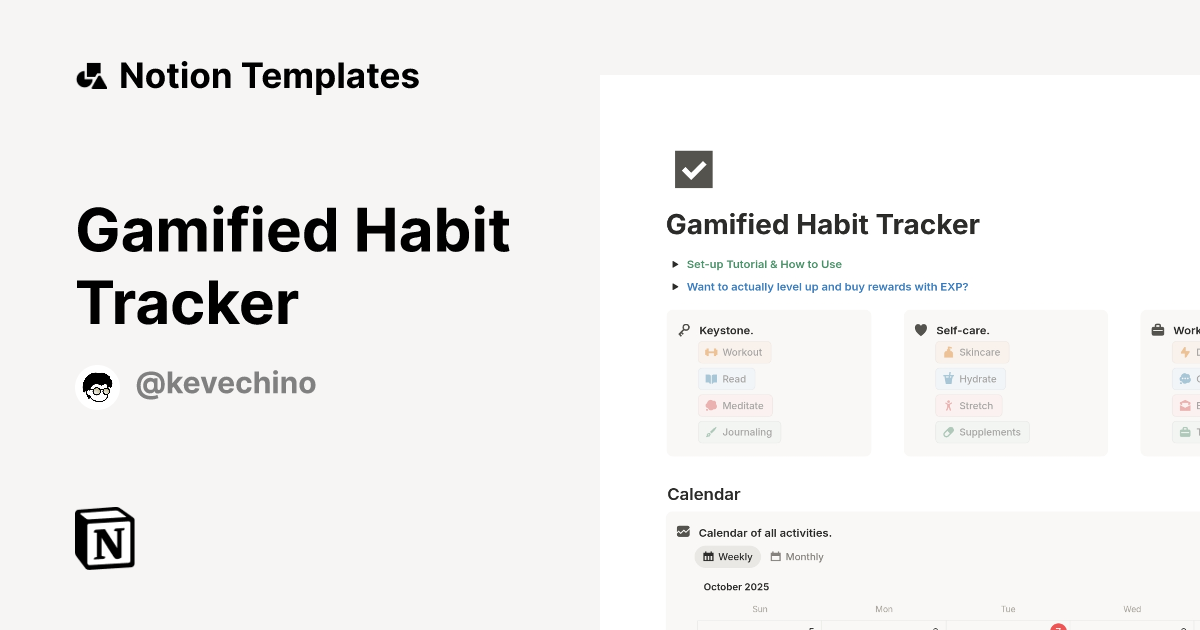The width and height of the screenshot is (1200, 630).
Task: Click the Notion logo at bottom left
Action: pos(104,538)
